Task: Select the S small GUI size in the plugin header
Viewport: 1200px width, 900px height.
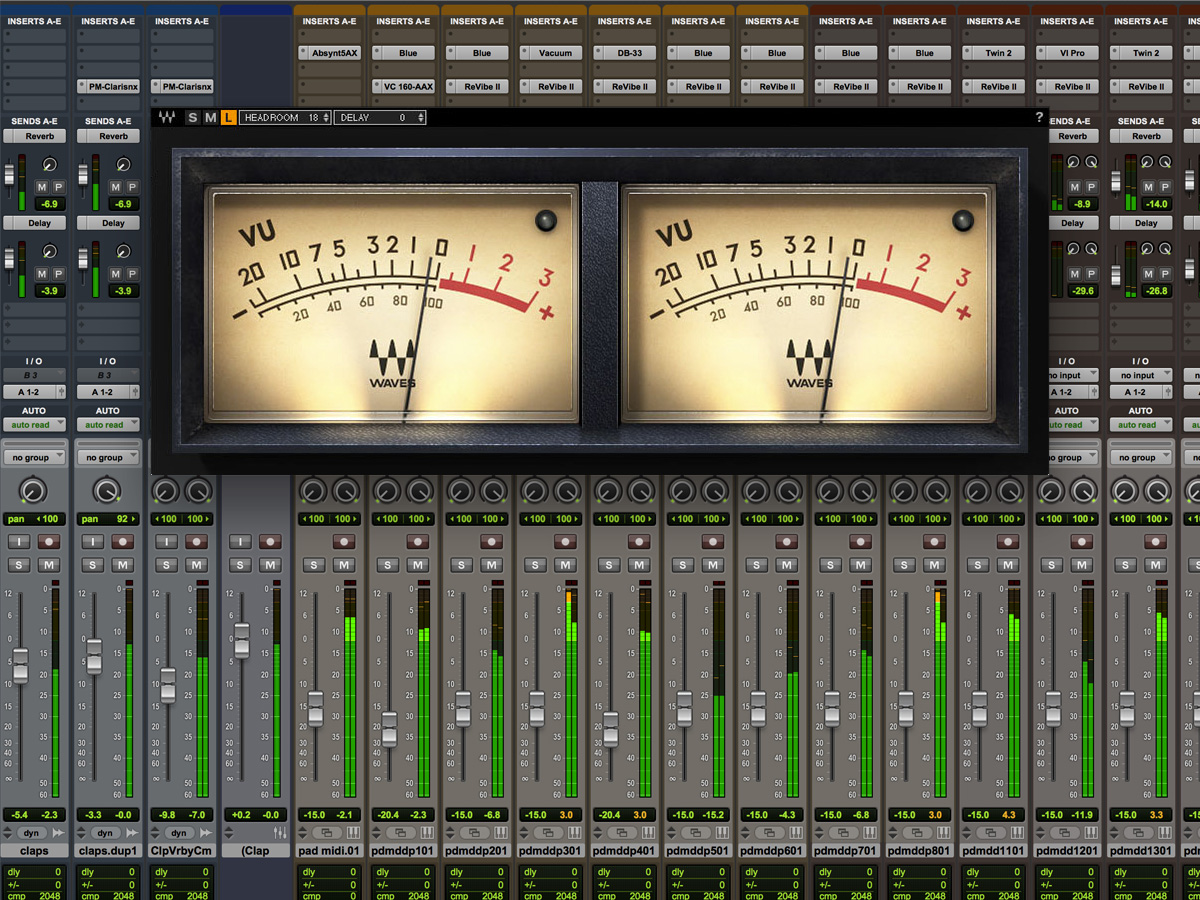Action: (x=193, y=117)
